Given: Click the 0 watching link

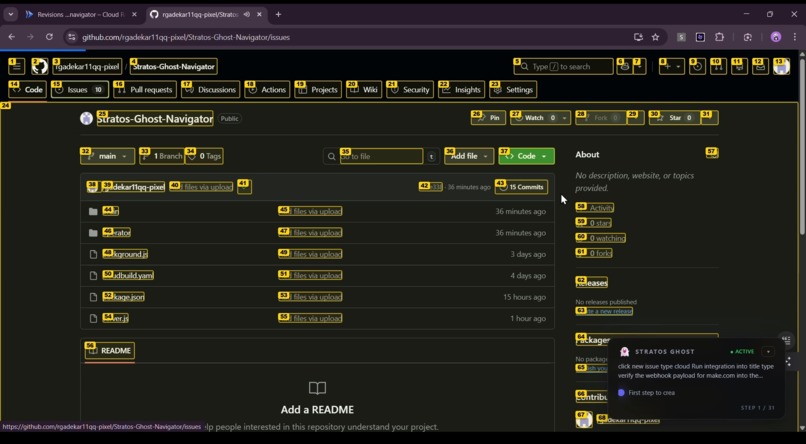Looking at the screenshot, I should pyautogui.click(x=601, y=238).
